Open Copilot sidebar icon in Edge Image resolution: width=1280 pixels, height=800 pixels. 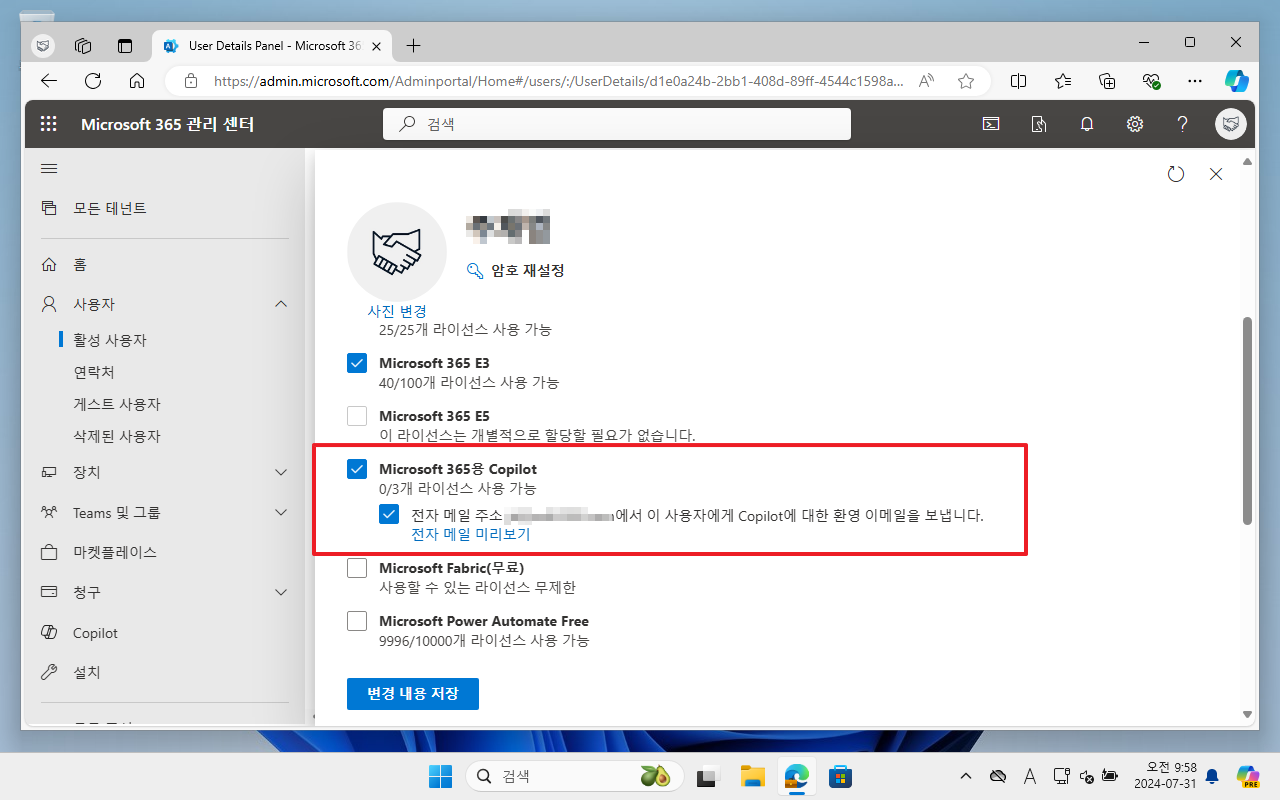point(1237,81)
